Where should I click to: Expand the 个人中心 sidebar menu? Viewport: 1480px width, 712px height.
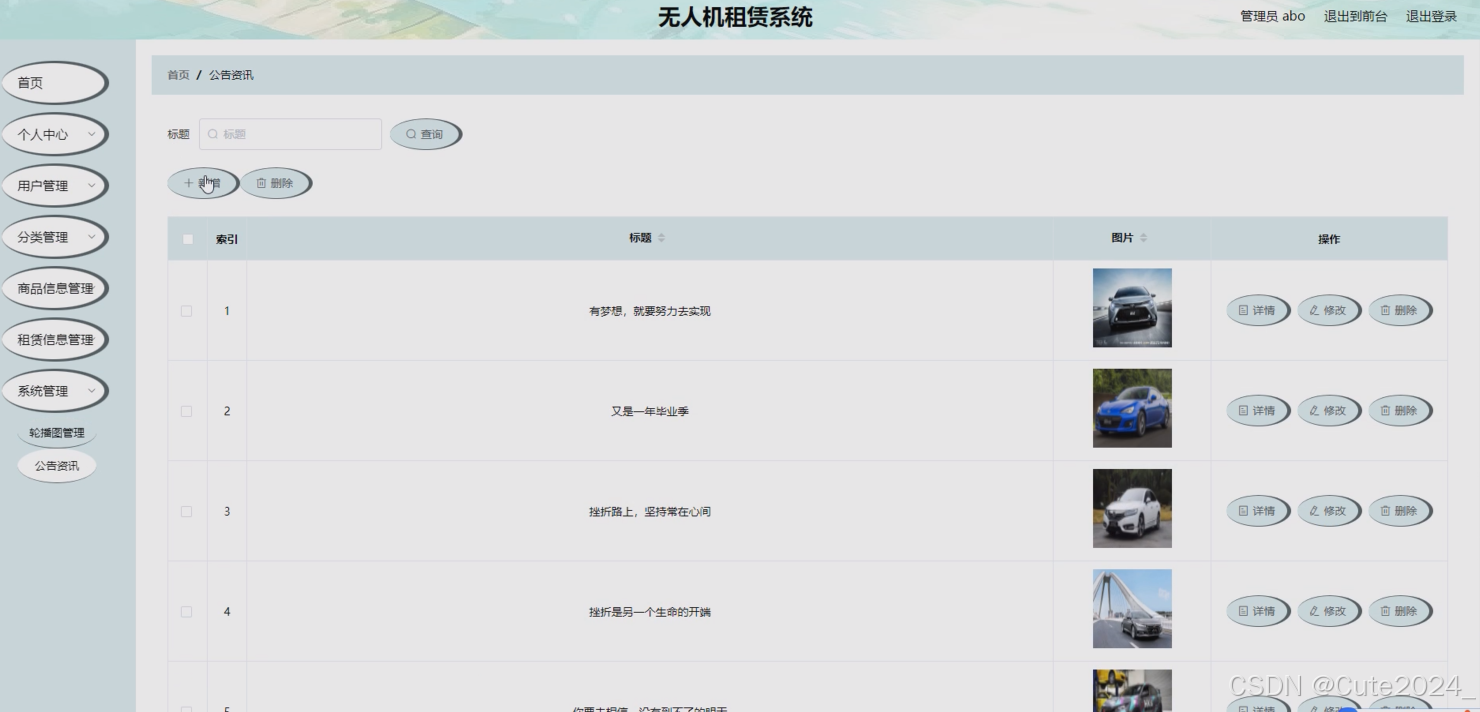tap(54, 134)
